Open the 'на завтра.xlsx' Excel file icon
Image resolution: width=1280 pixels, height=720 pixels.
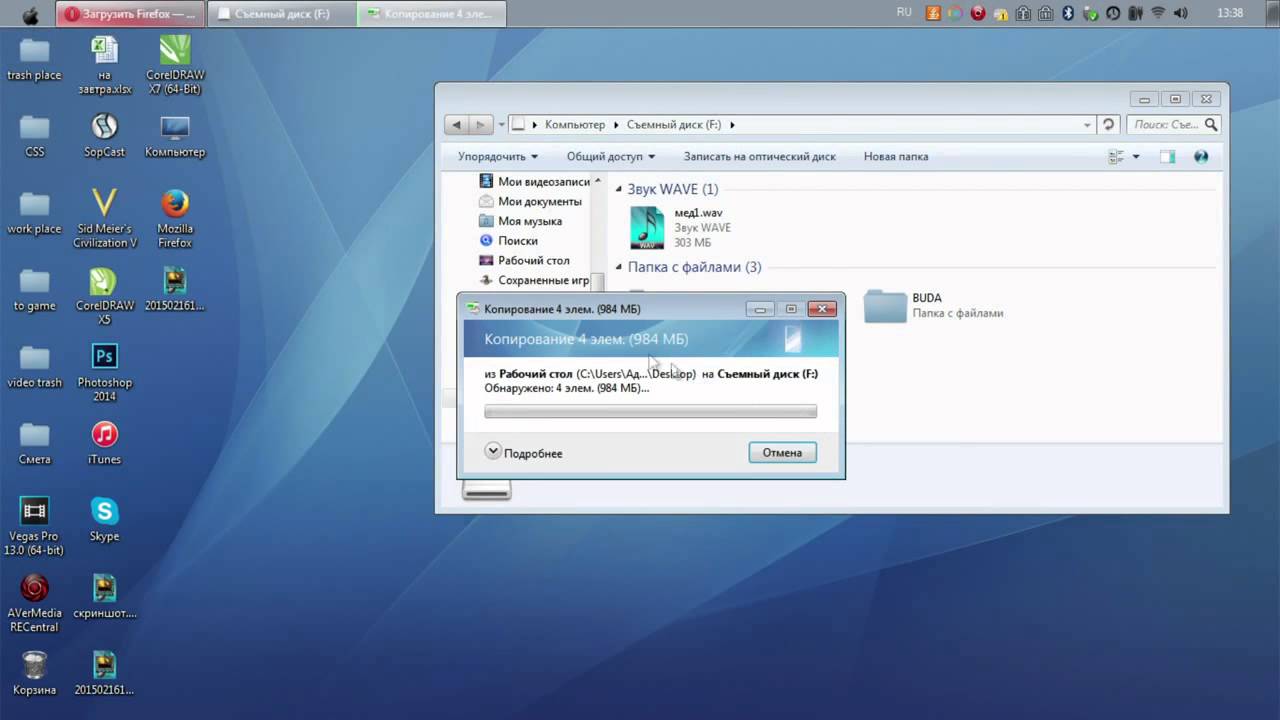click(x=104, y=65)
